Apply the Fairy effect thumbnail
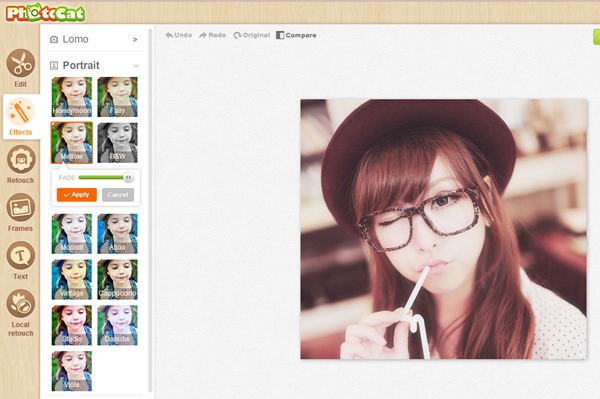Image resolution: width=600 pixels, height=399 pixels. (x=117, y=97)
